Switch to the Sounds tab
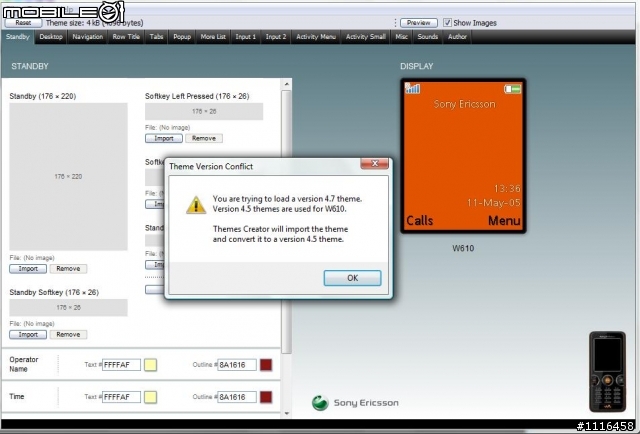640x434 pixels. click(428, 37)
